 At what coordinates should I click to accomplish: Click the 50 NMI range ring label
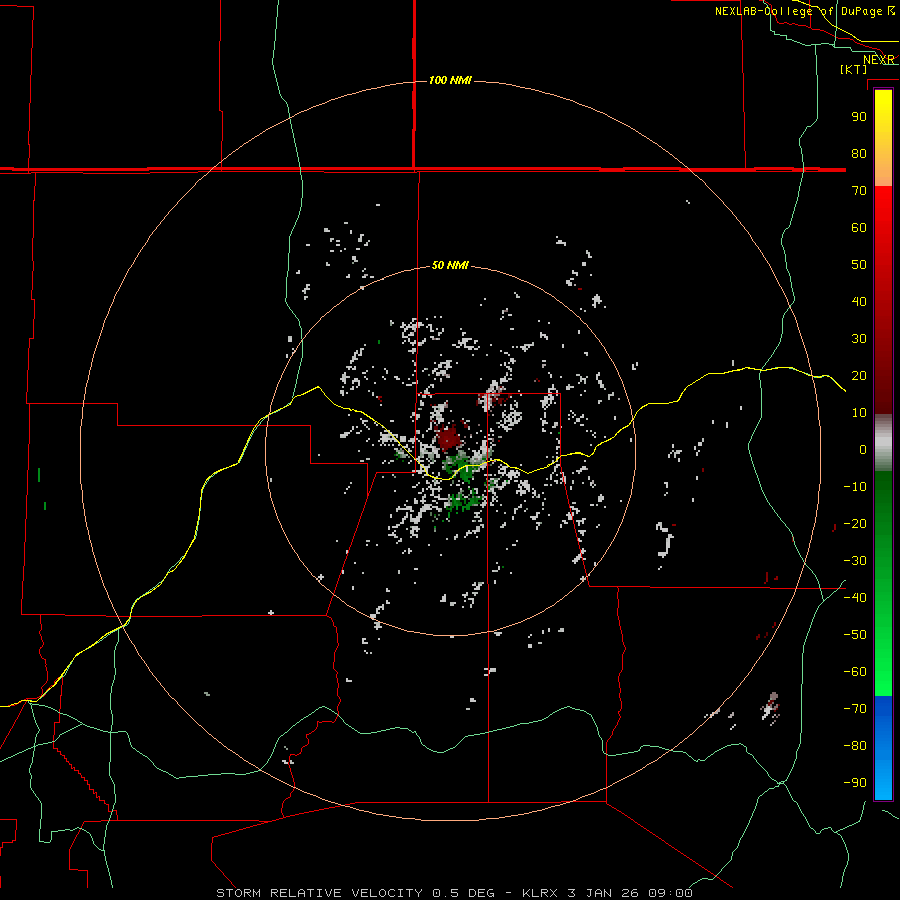tap(450, 265)
